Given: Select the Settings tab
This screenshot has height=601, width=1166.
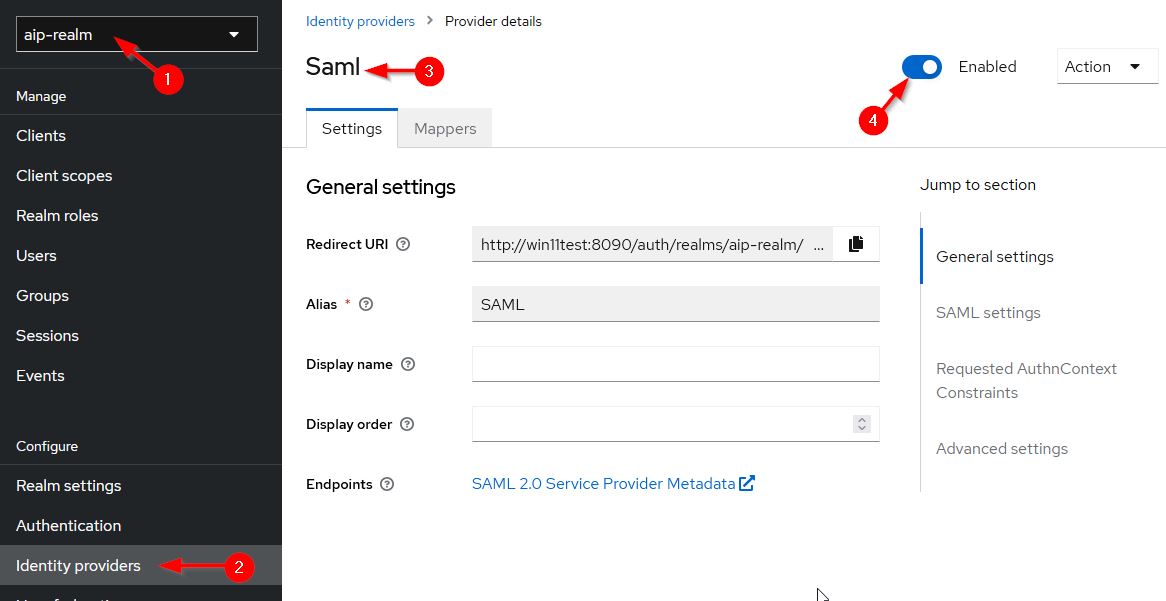Looking at the screenshot, I should coord(352,129).
